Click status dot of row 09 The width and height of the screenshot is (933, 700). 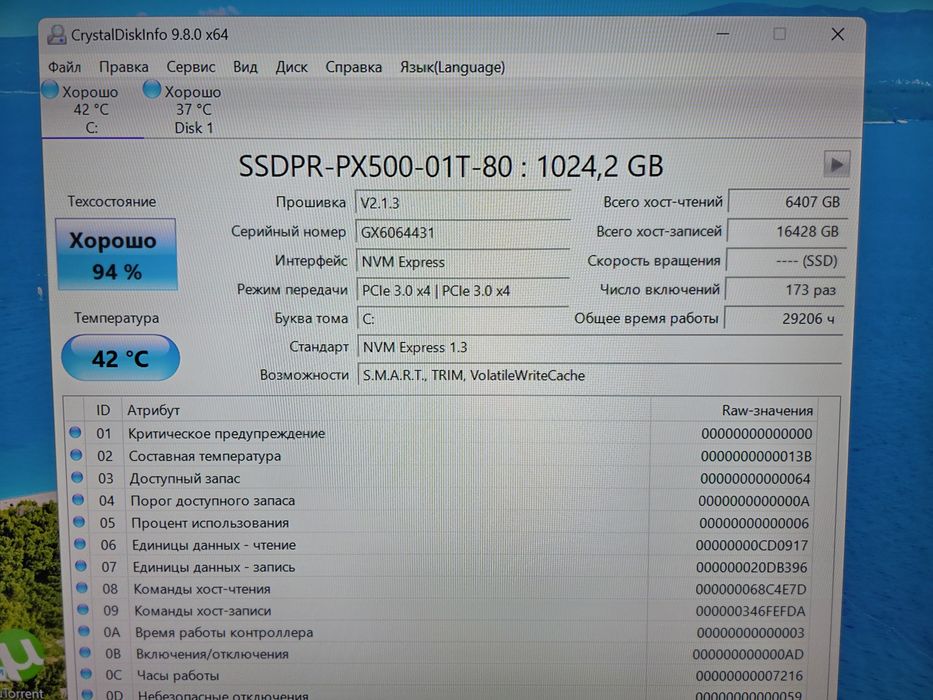83,610
